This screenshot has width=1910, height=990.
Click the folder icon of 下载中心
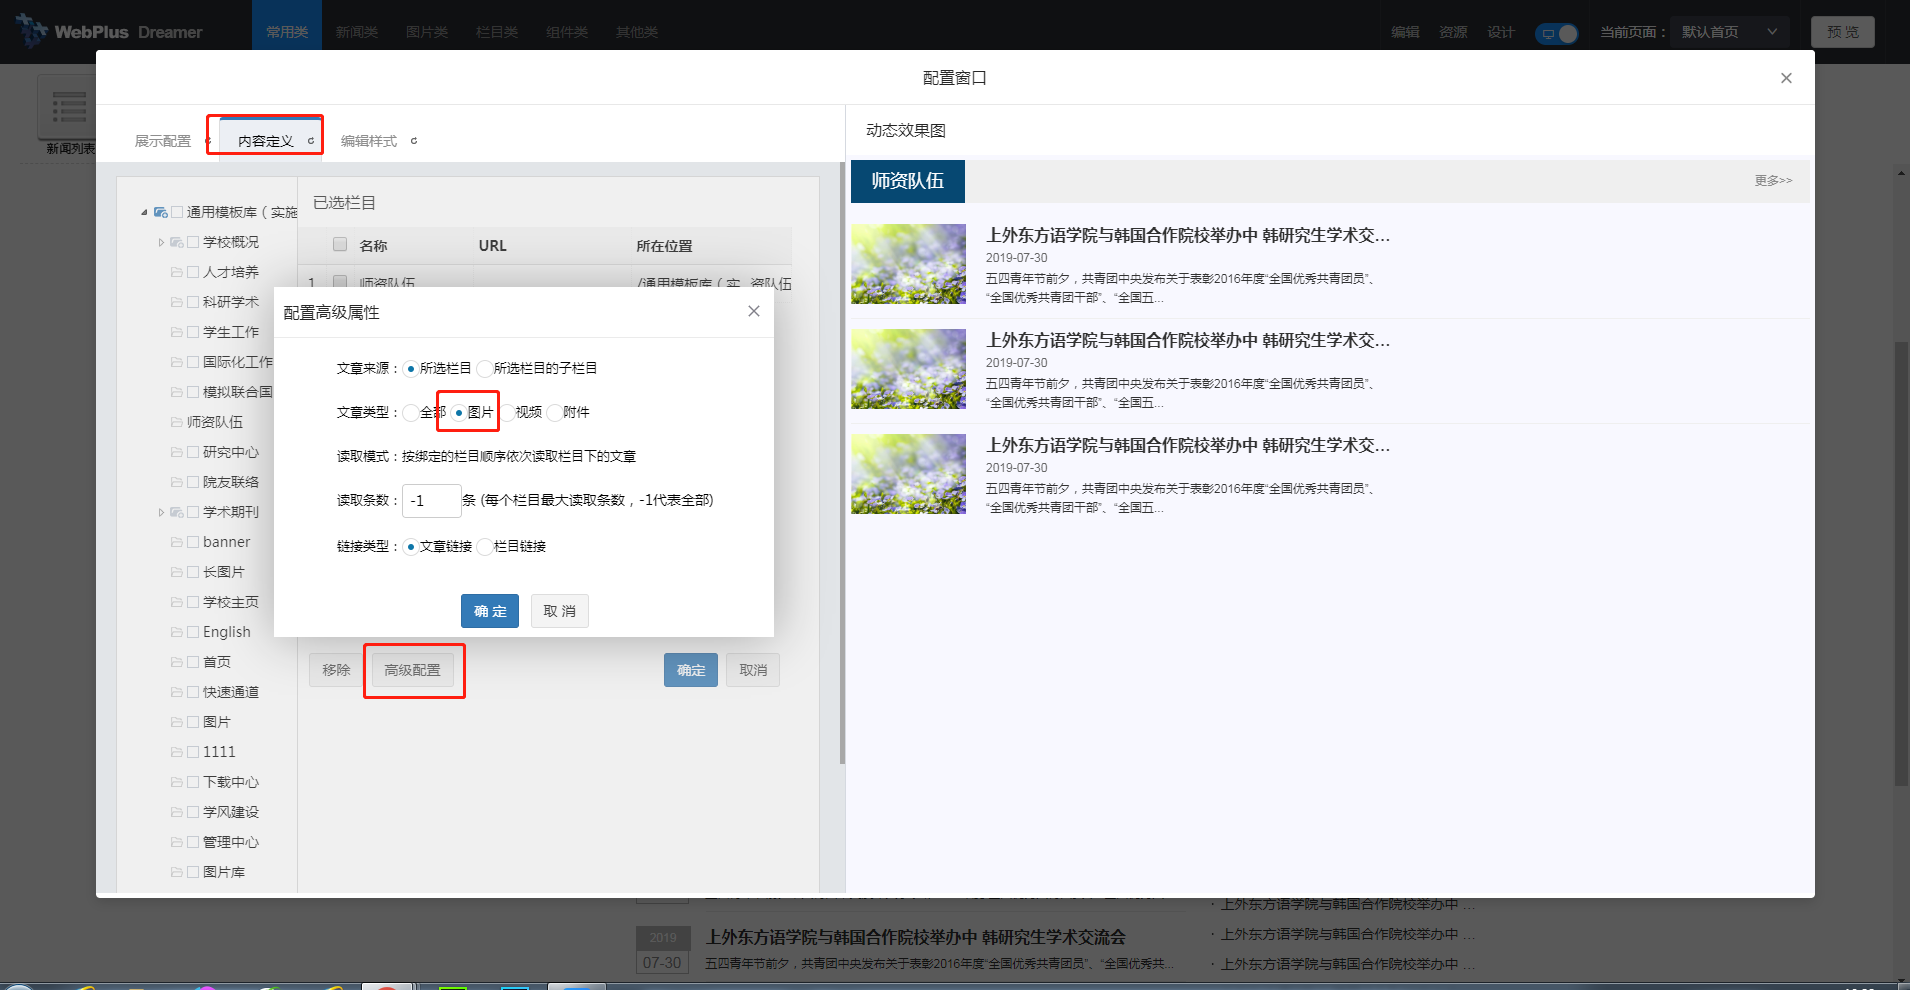pyautogui.click(x=177, y=782)
